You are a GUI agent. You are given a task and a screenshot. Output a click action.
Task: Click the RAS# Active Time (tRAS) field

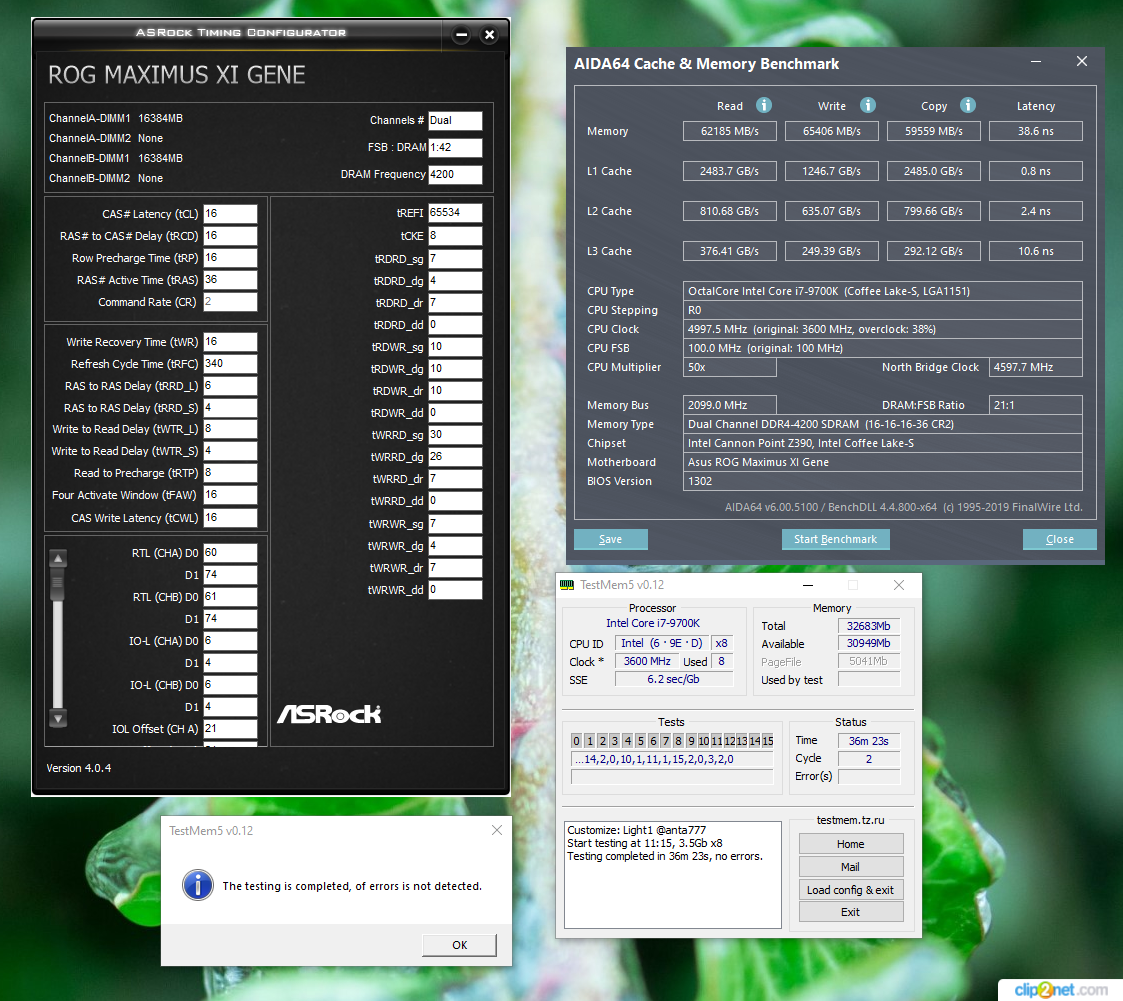point(230,280)
